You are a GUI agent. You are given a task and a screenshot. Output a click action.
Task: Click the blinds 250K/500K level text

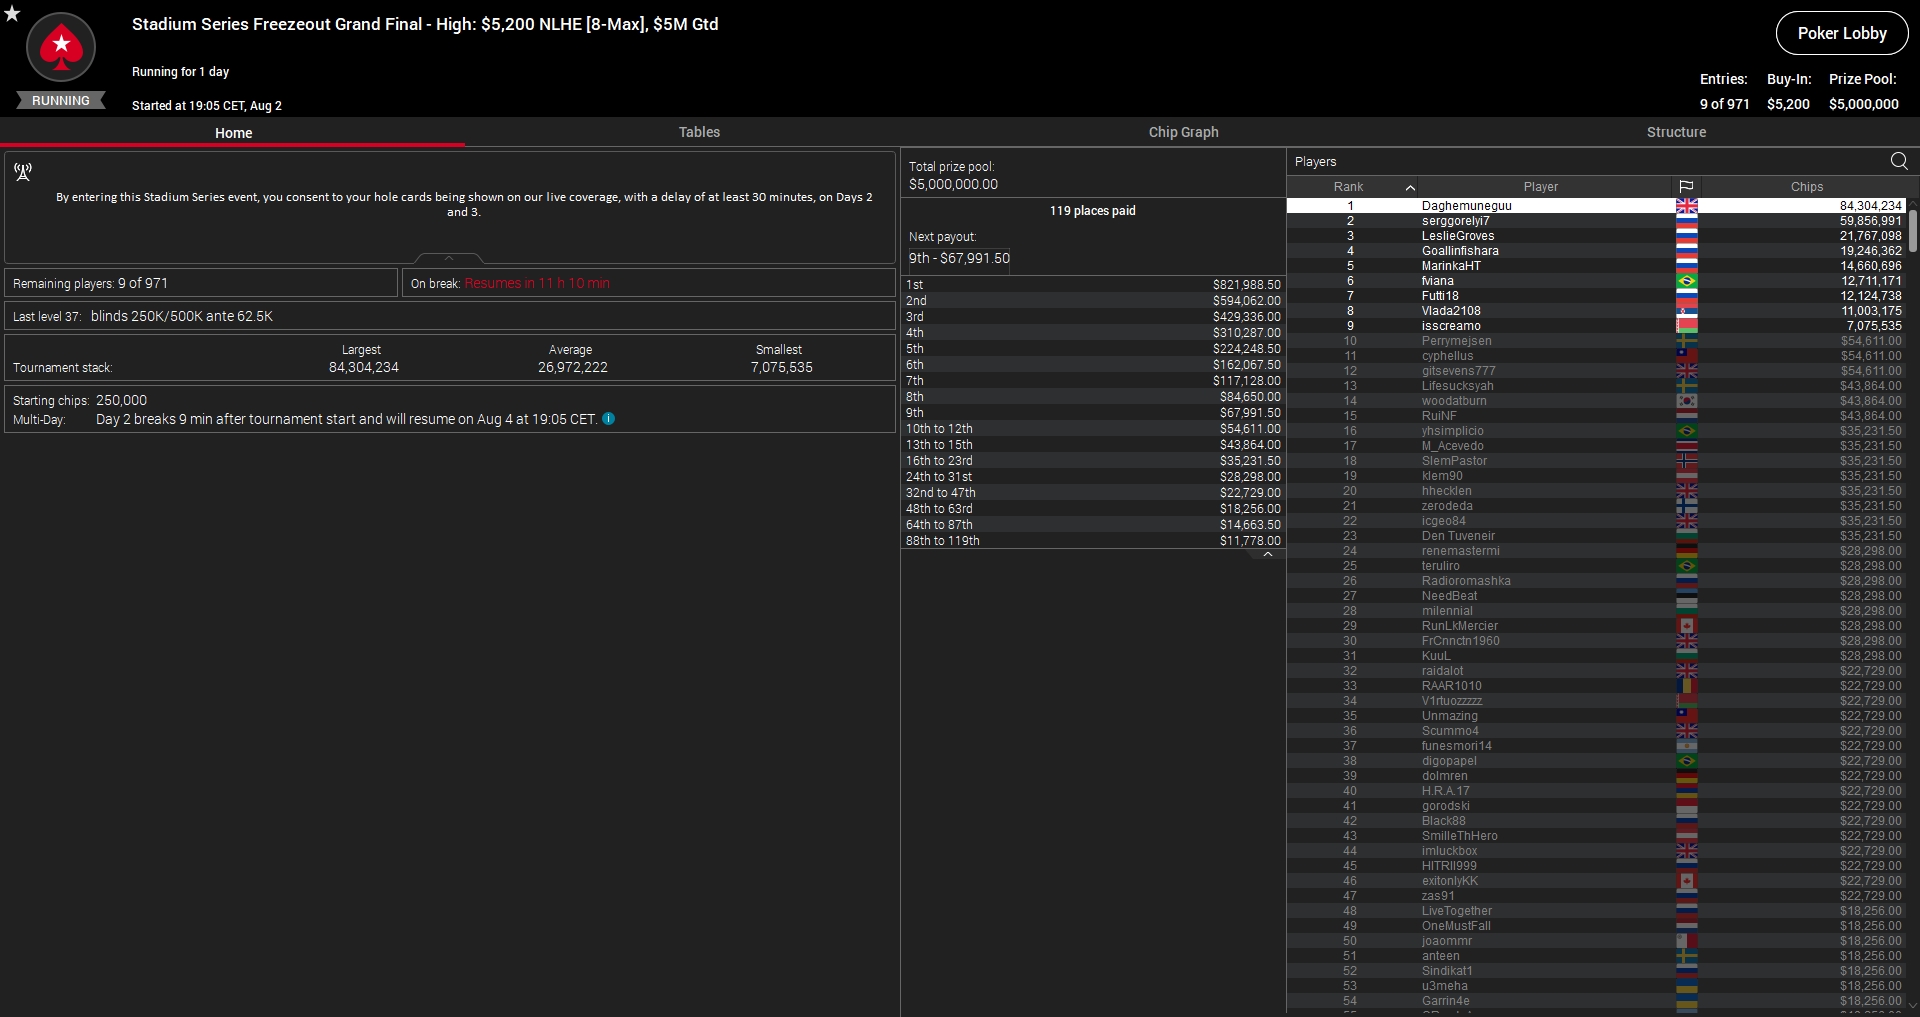click(181, 316)
